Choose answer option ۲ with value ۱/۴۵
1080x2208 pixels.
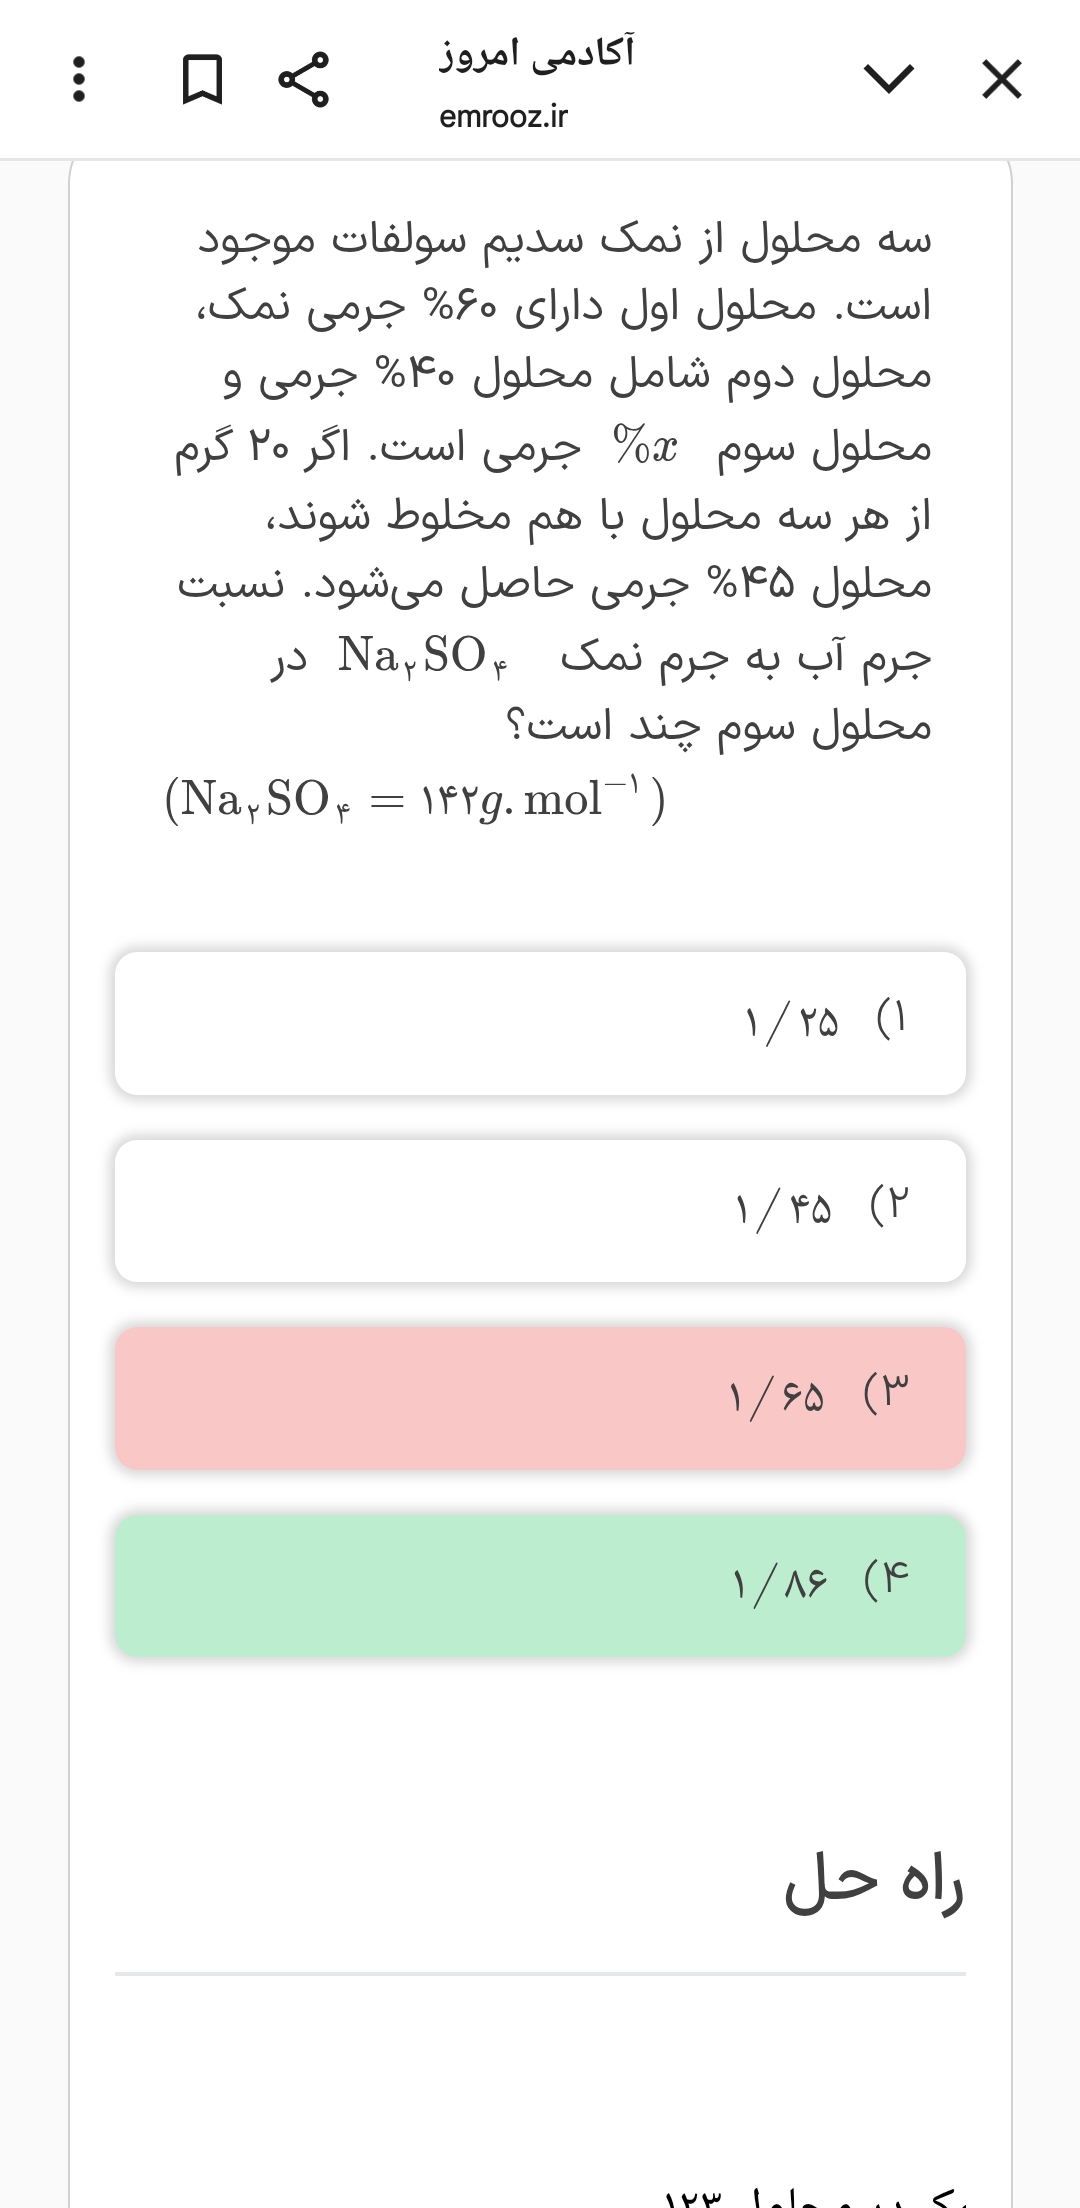(x=540, y=1210)
